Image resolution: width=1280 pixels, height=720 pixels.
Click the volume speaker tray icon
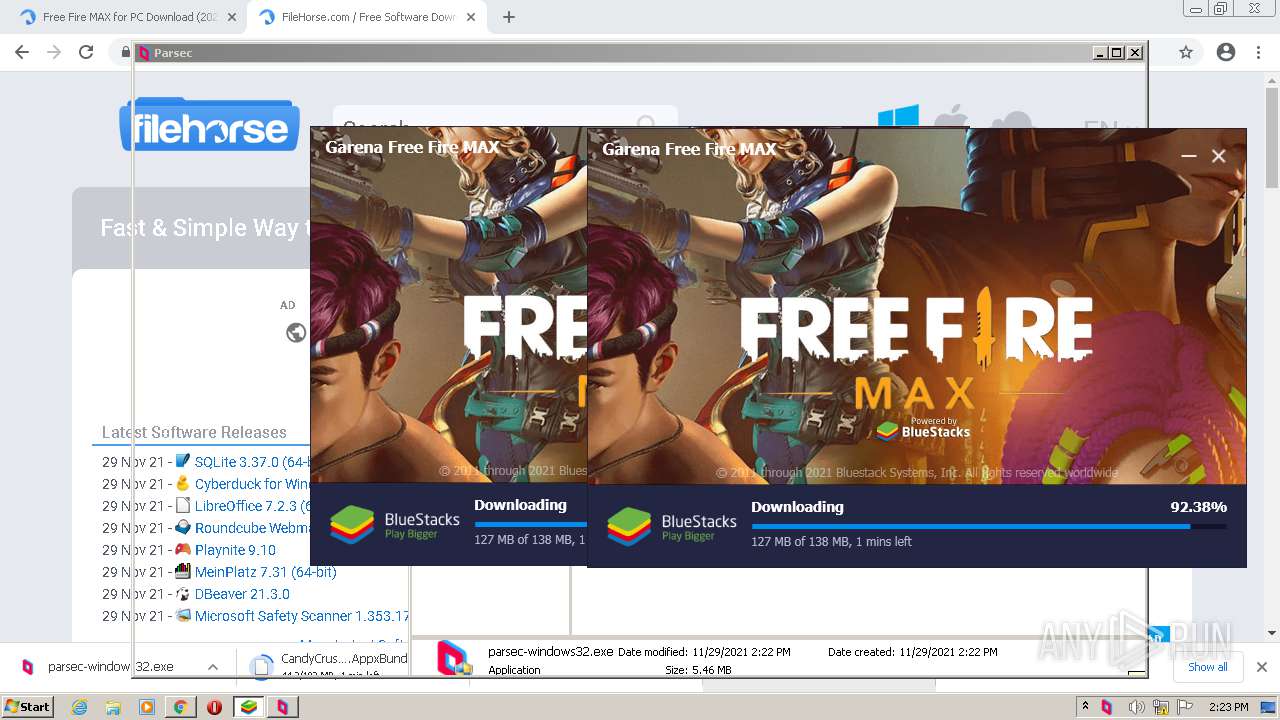tap(1139, 707)
